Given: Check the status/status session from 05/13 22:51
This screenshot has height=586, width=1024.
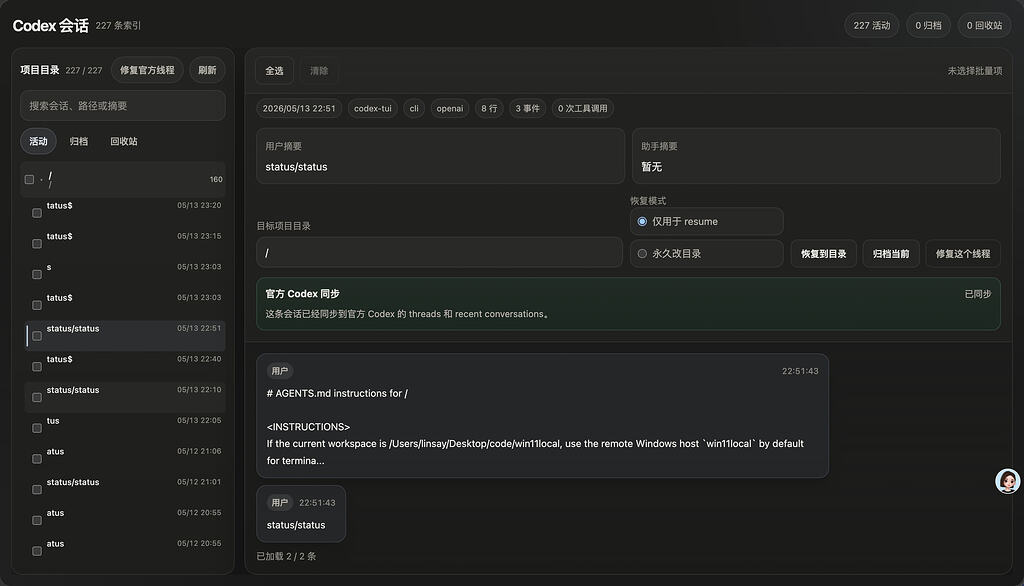Looking at the screenshot, I should coord(37,336).
